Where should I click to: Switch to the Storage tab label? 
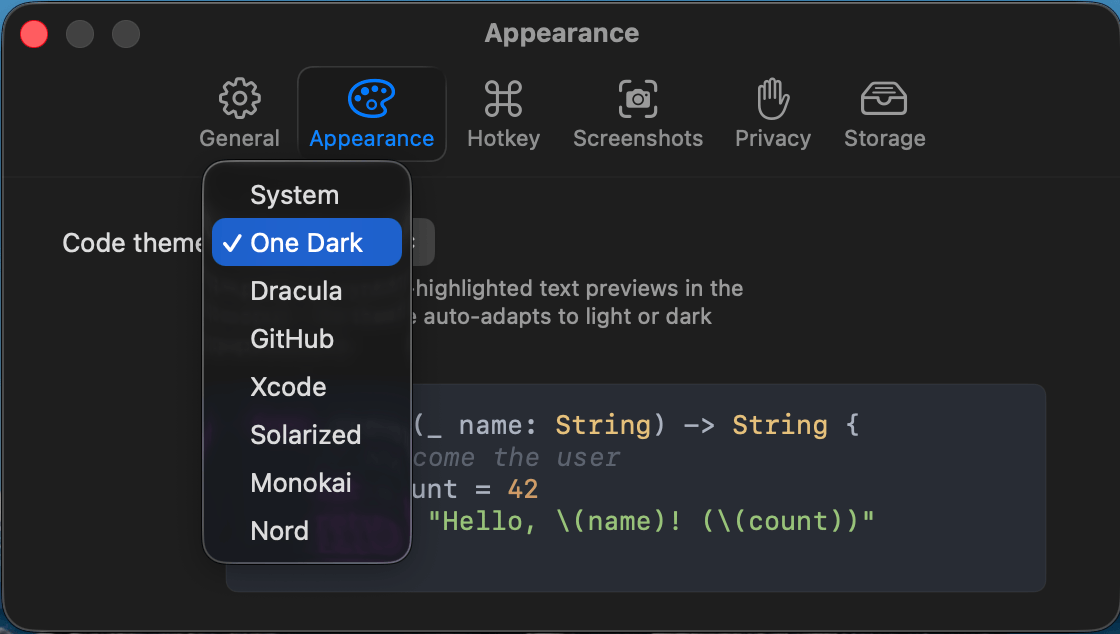pyautogui.click(x=884, y=138)
